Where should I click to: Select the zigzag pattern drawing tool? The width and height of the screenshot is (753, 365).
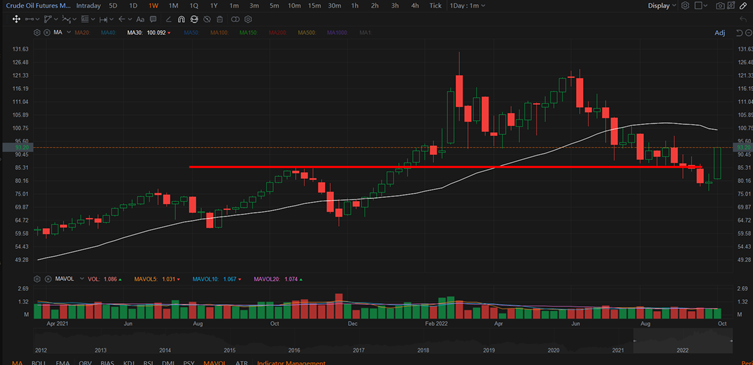66,19
